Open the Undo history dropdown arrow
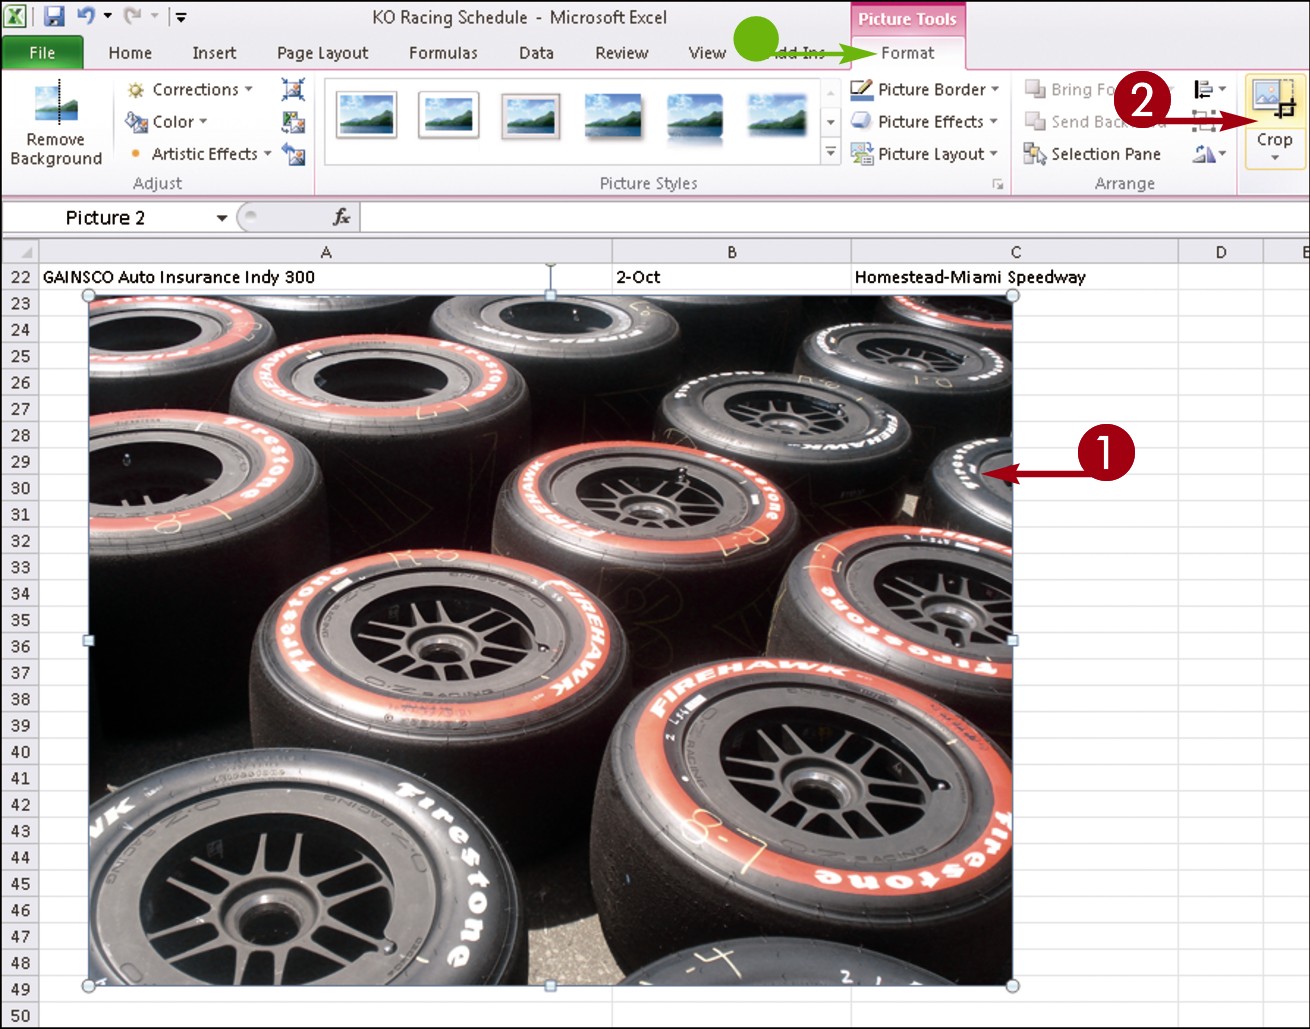Viewport: 1310px width, 1029px height. (107, 17)
